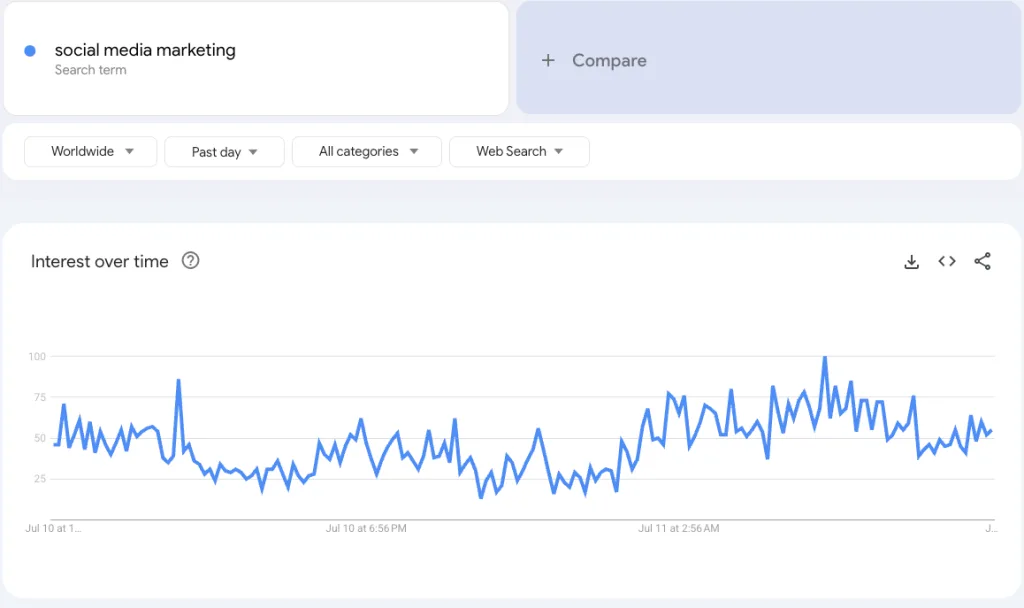Click the Jul 10 at 6:56 PM axis label
1024x608 pixels.
(x=366, y=528)
